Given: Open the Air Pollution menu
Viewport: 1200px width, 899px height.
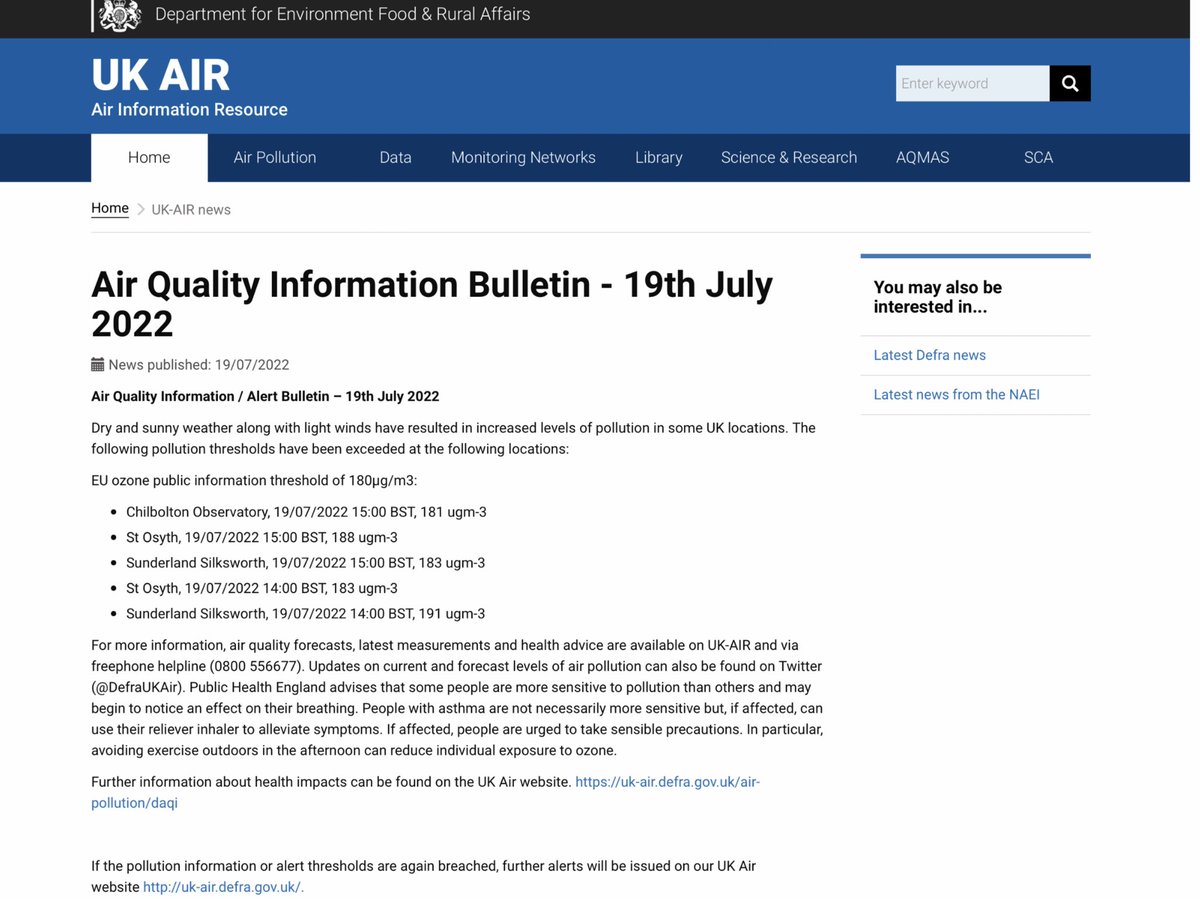Looking at the screenshot, I should pyautogui.click(x=275, y=158).
